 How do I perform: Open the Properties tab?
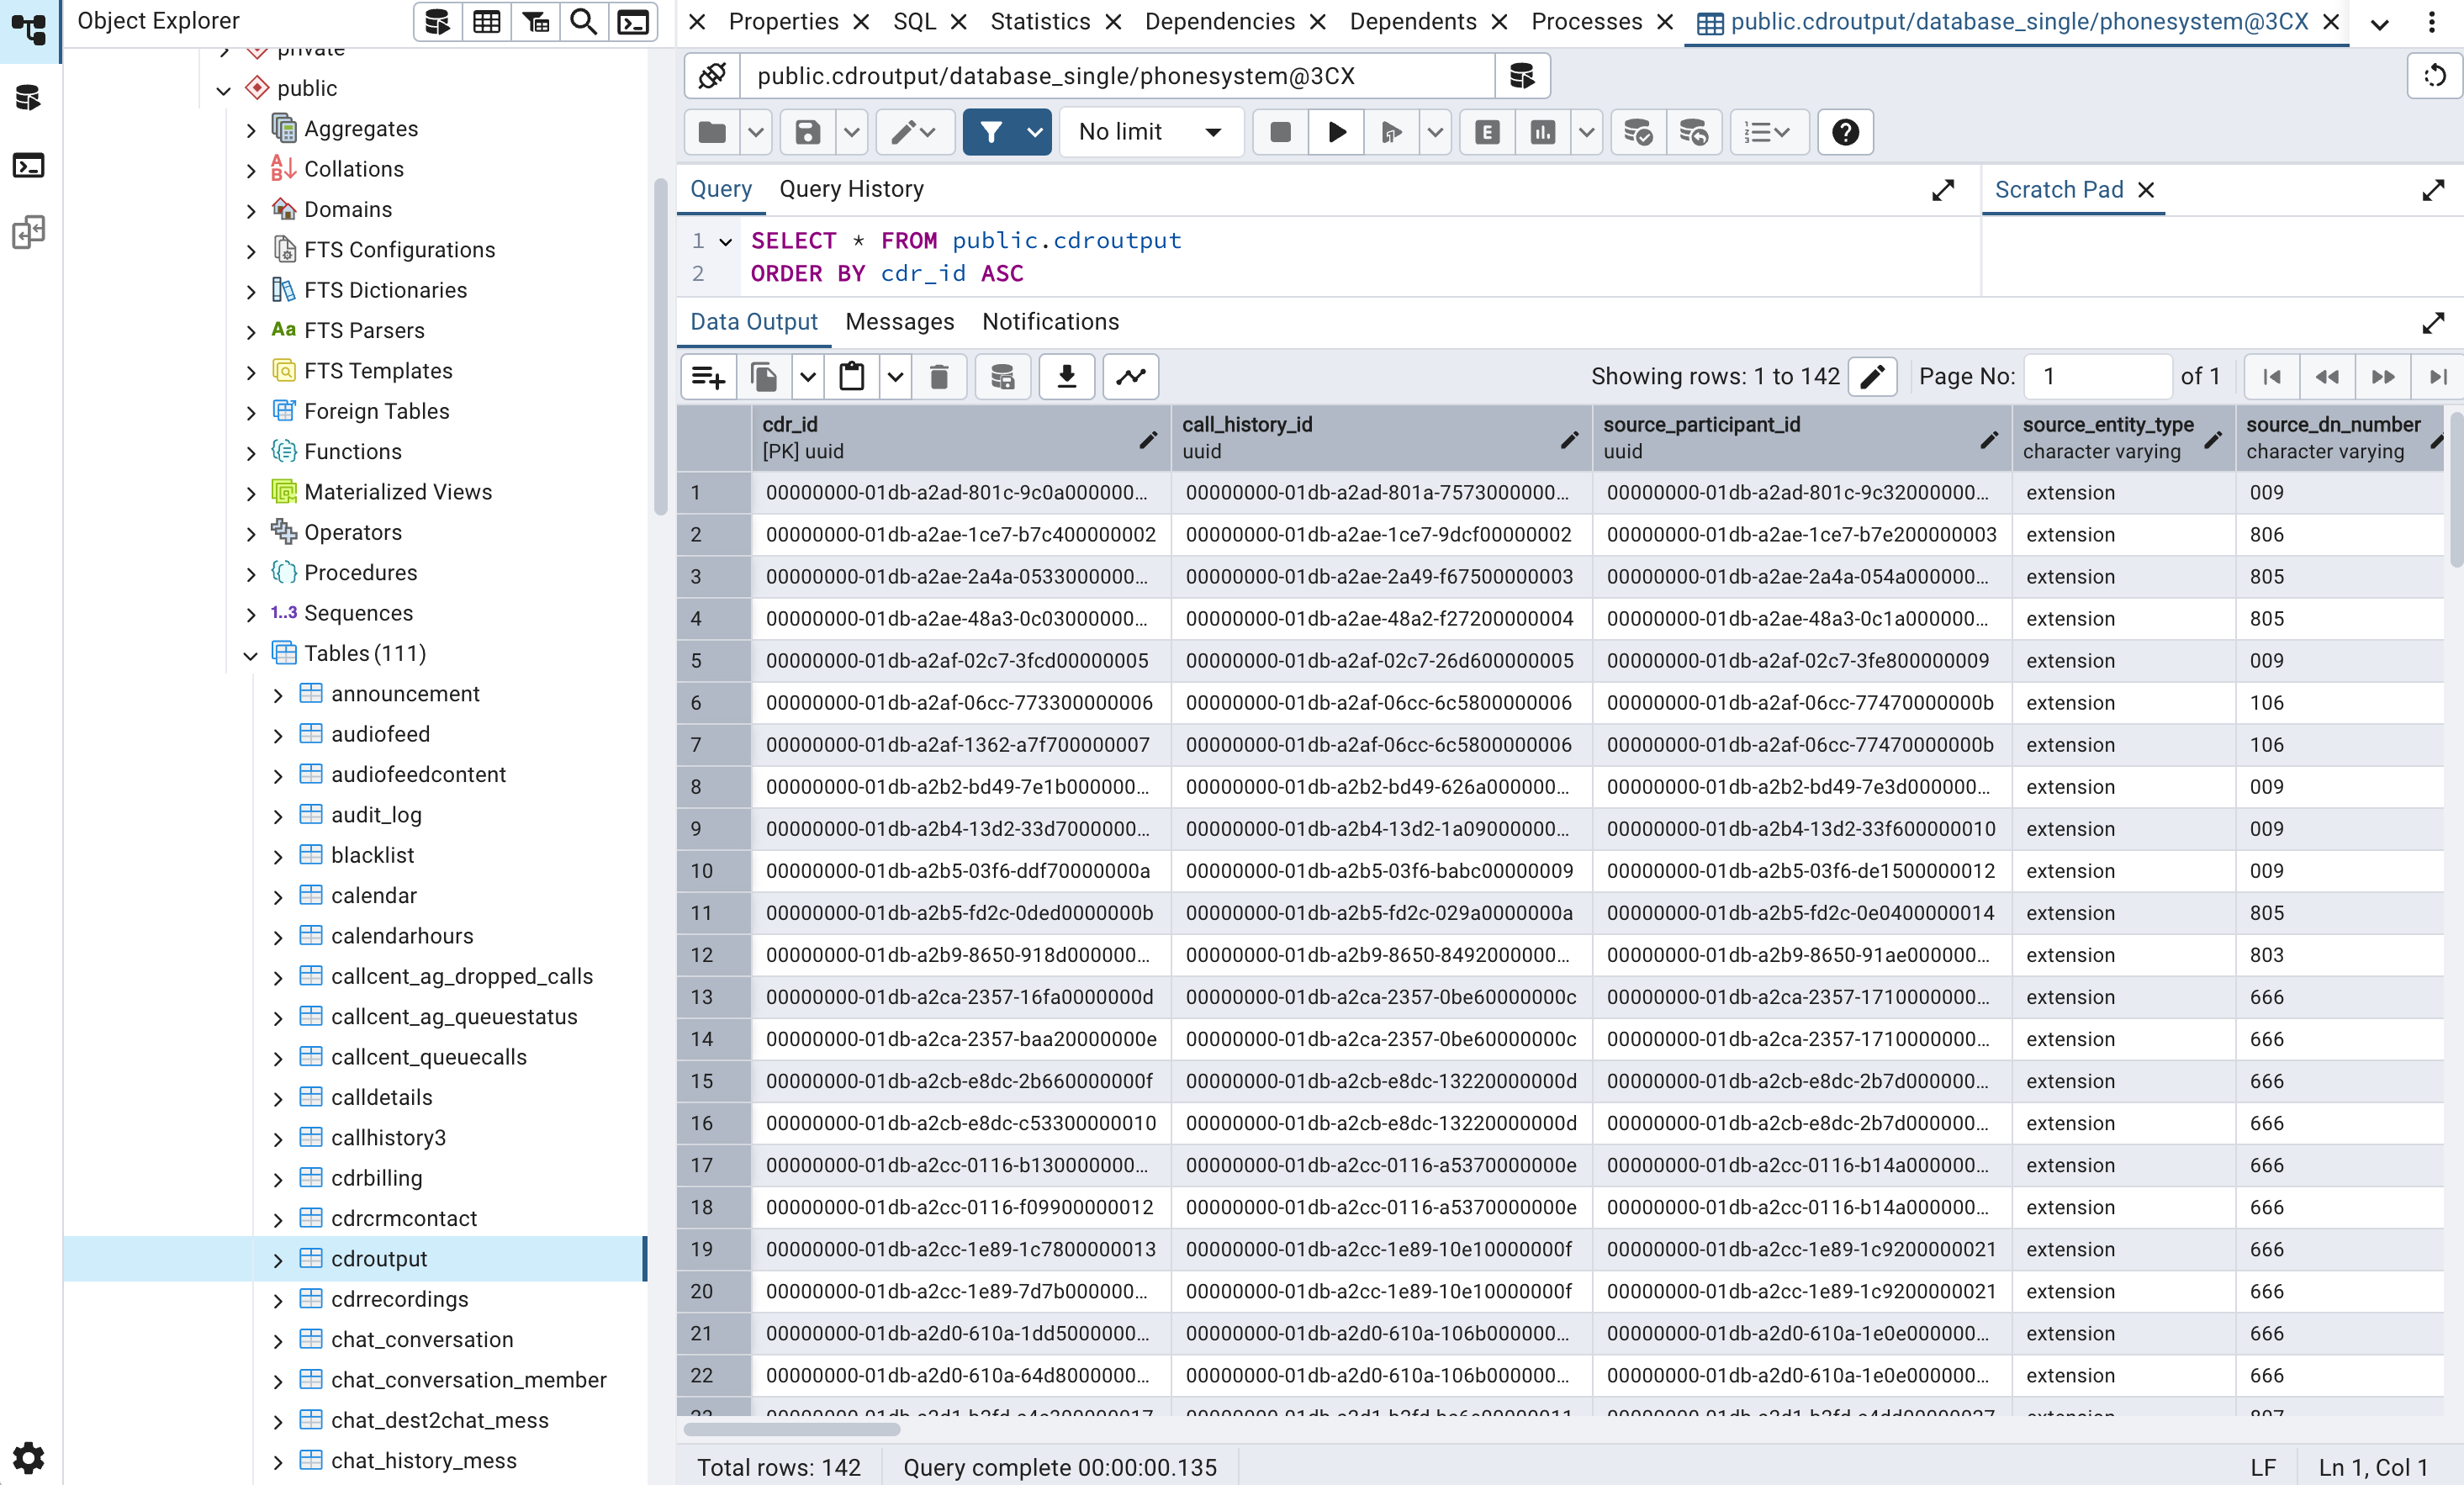pos(783,22)
